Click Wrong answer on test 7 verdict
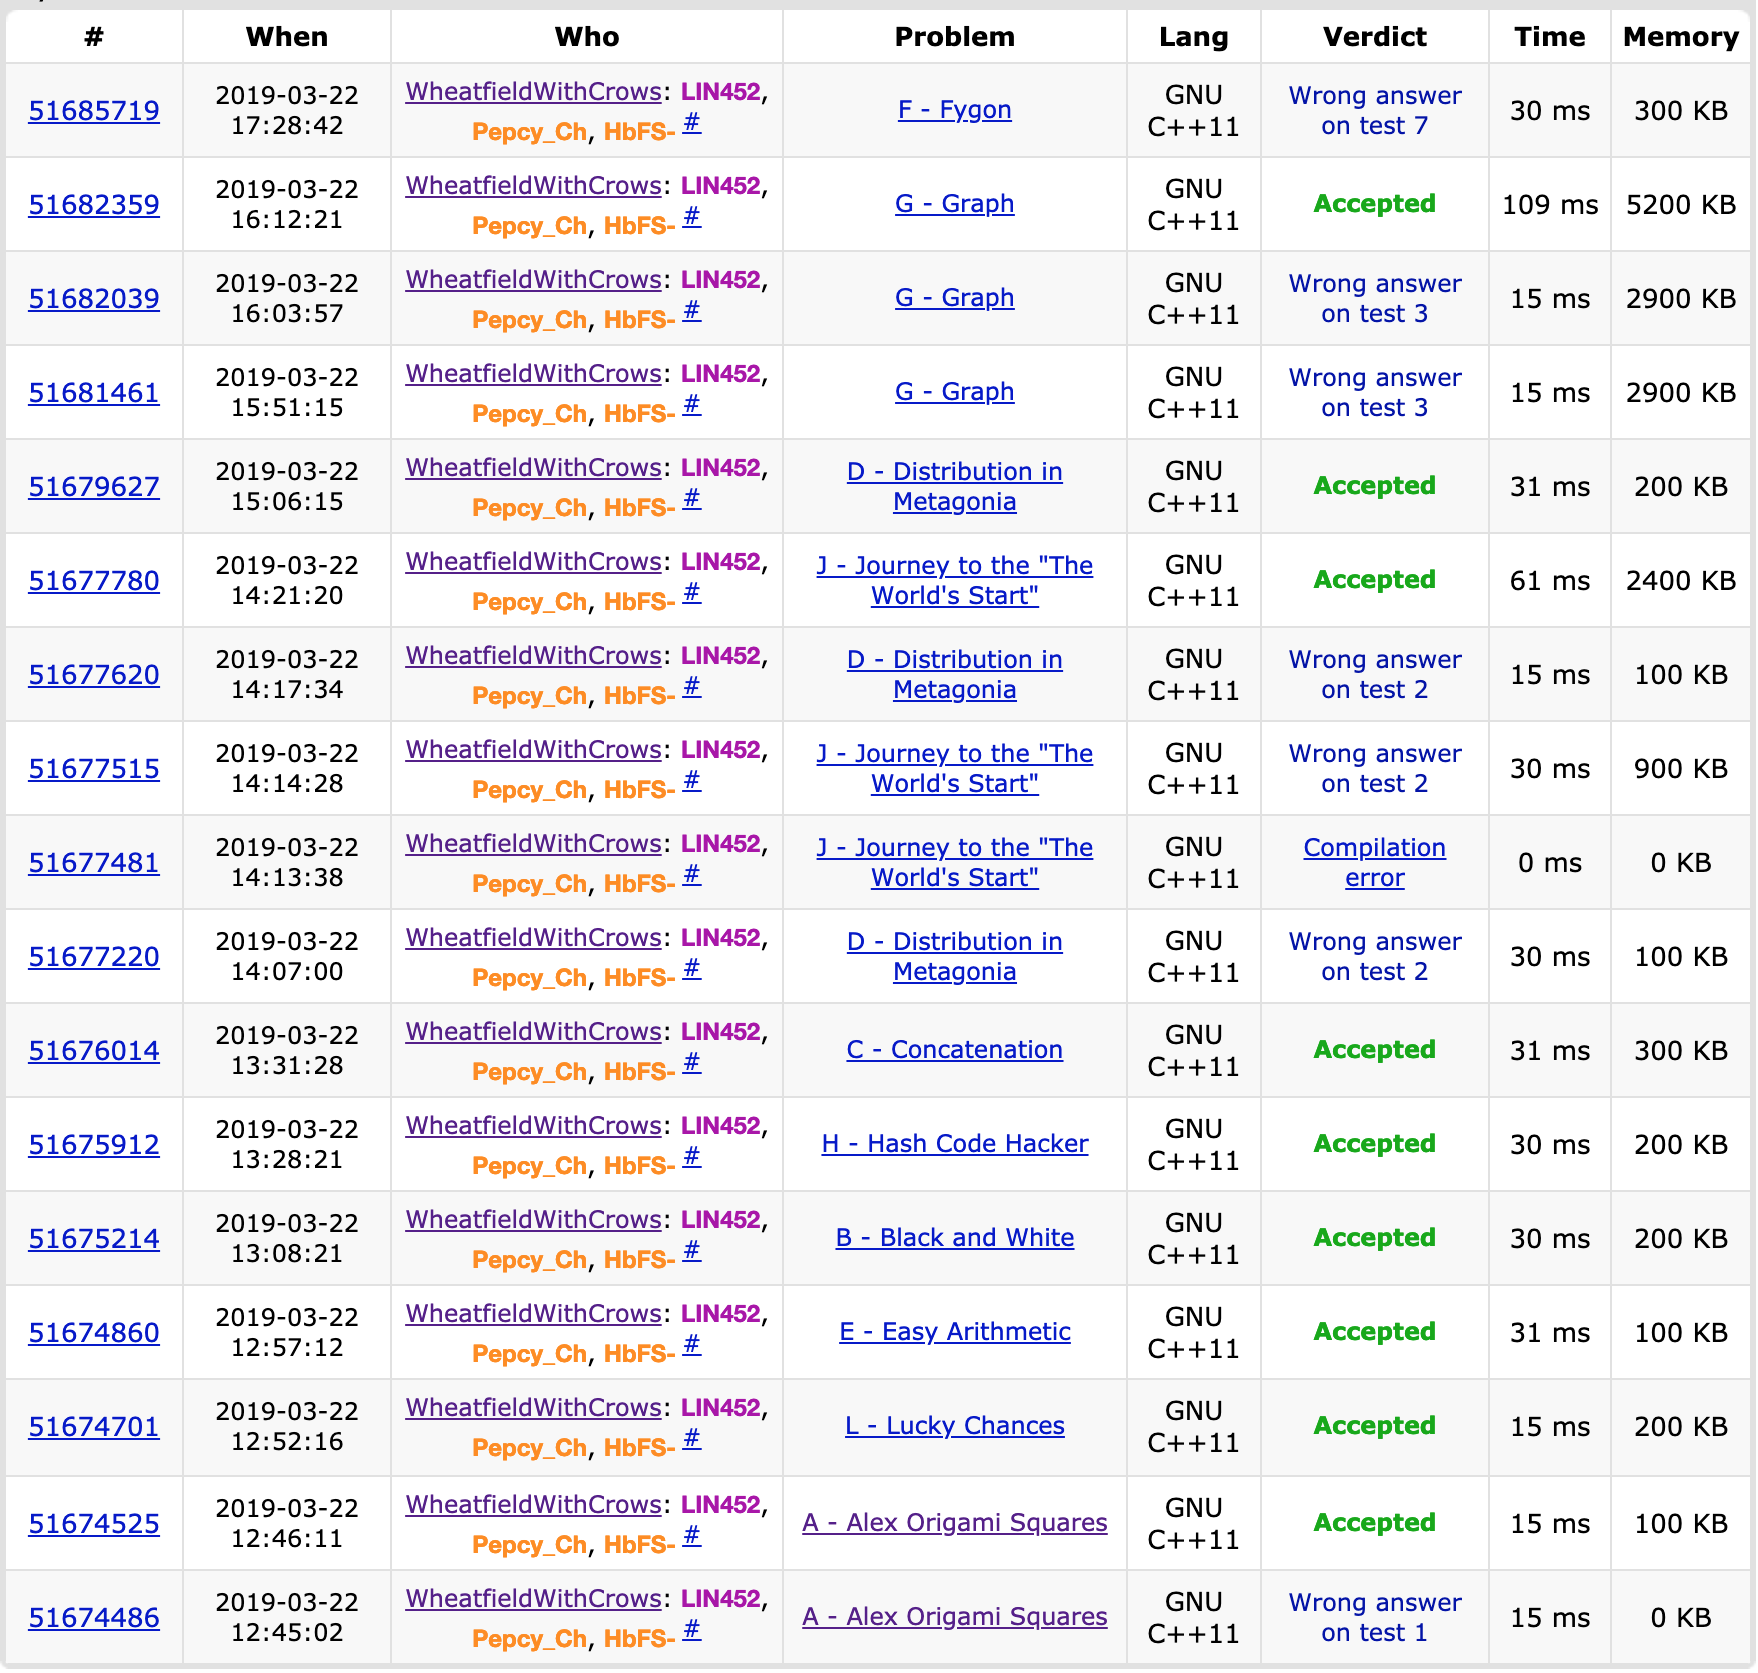The height and width of the screenshot is (1673, 1758). click(1374, 111)
